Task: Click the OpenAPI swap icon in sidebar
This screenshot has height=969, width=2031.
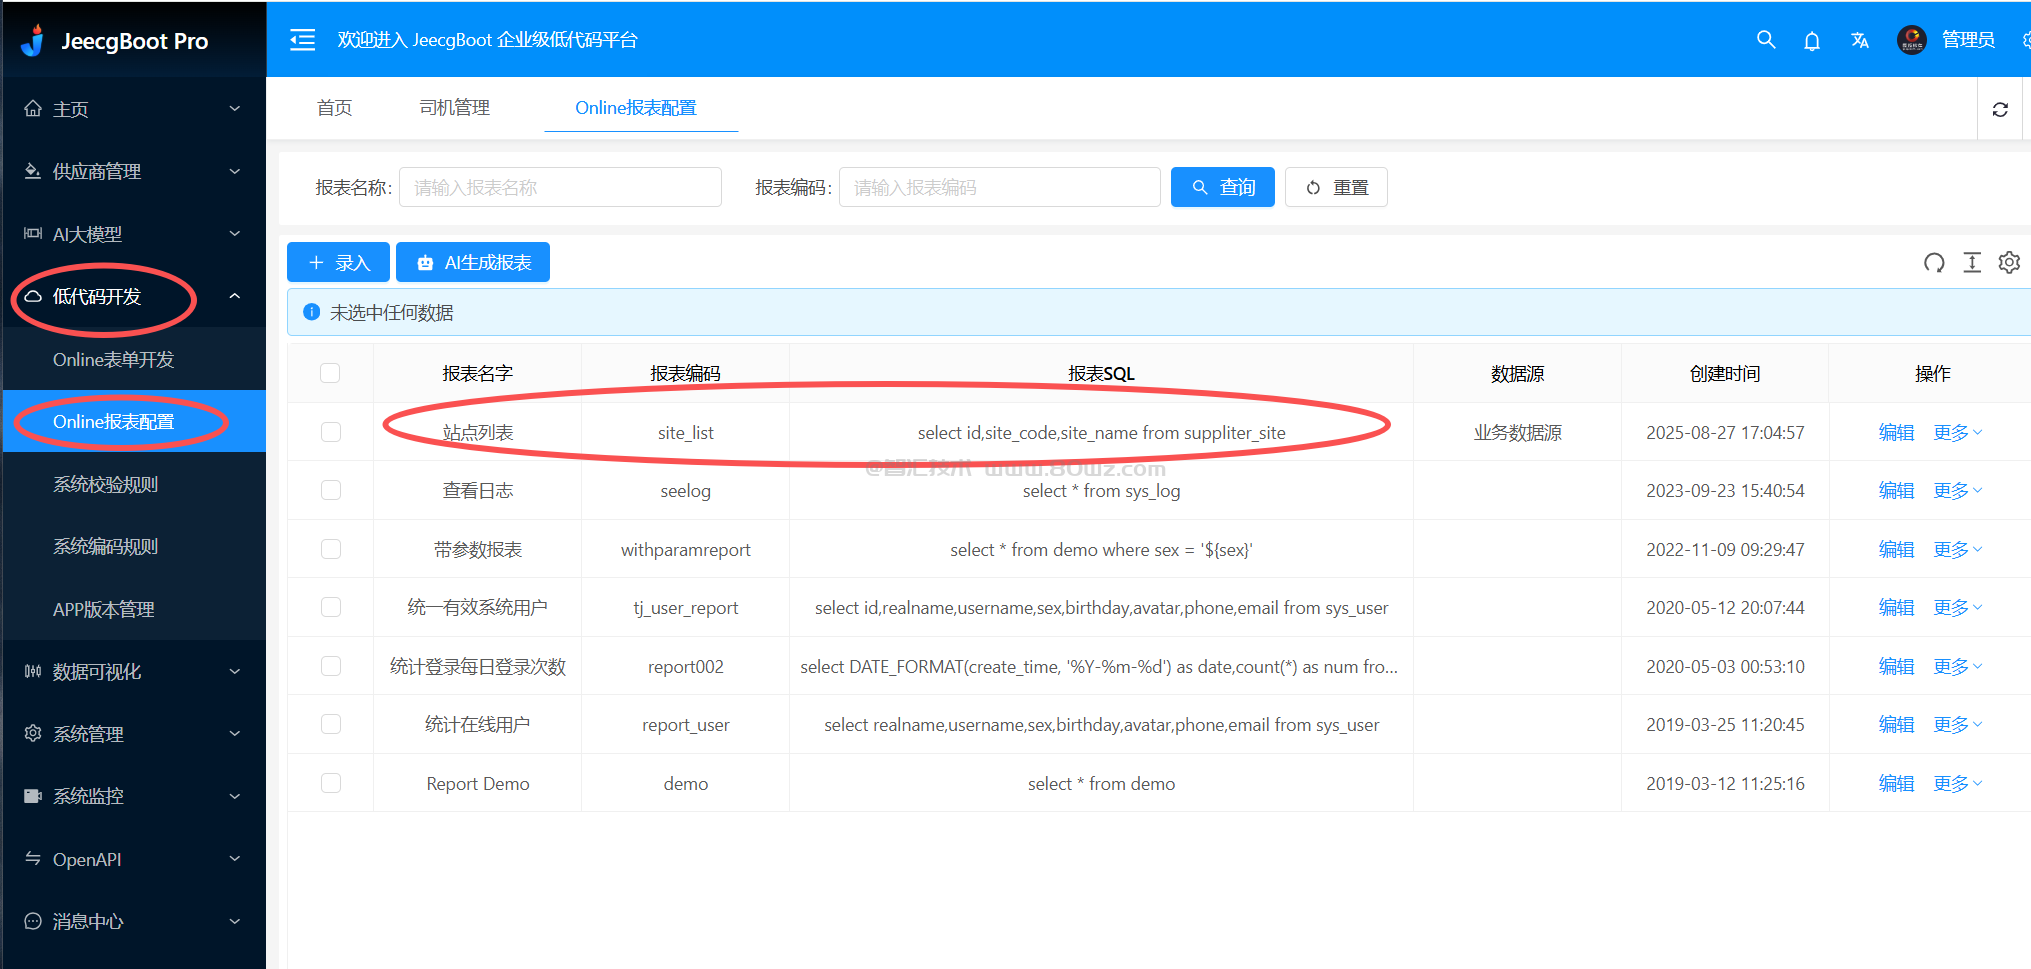Action: pyautogui.click(x=33, y=858)
